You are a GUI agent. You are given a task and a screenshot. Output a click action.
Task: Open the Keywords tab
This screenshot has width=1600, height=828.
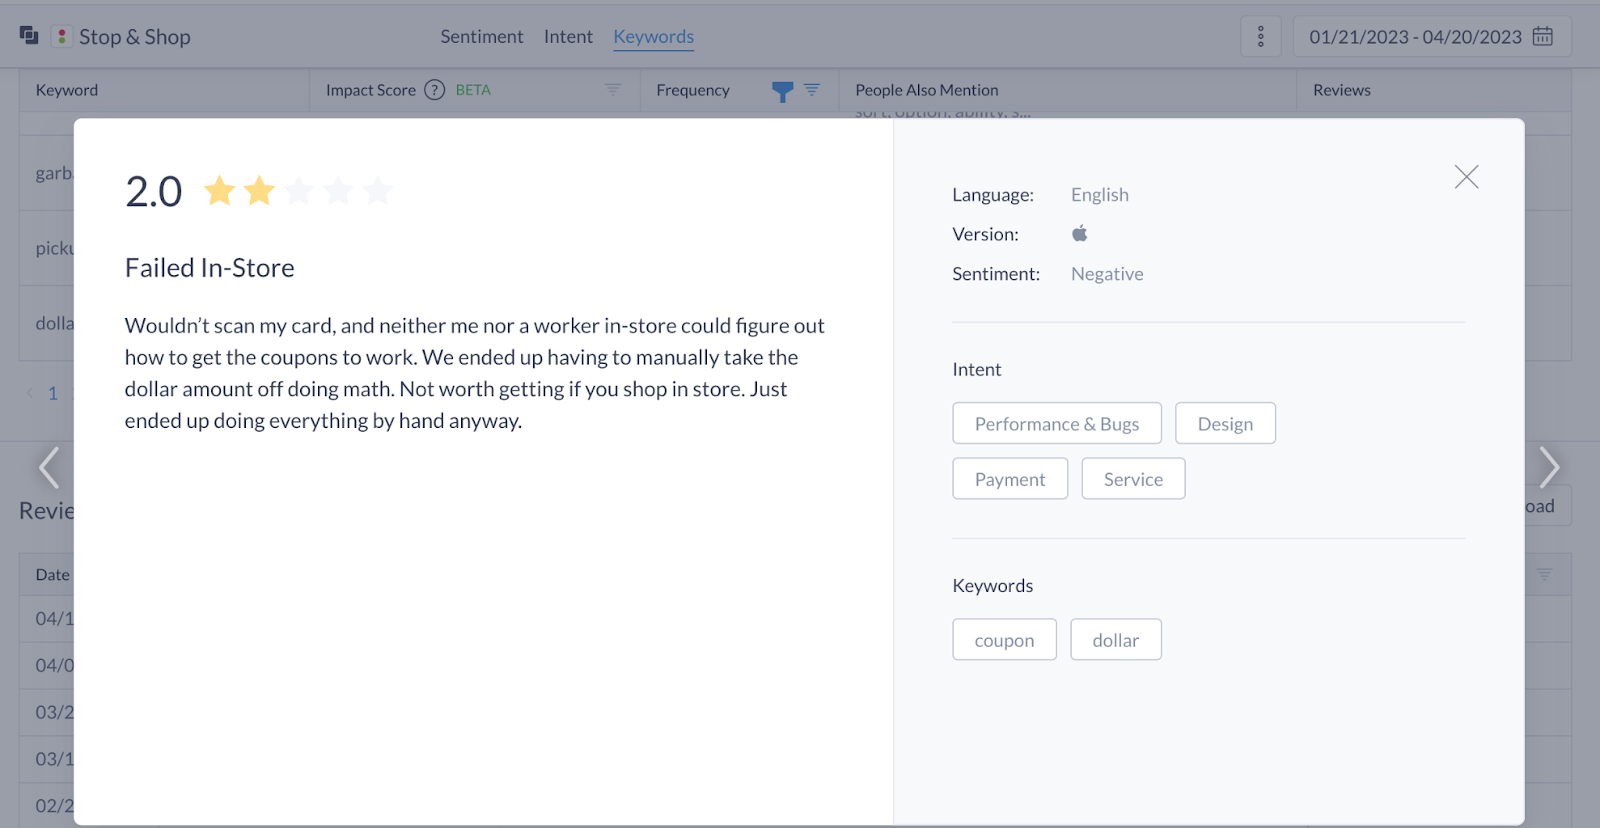(654, 37)
